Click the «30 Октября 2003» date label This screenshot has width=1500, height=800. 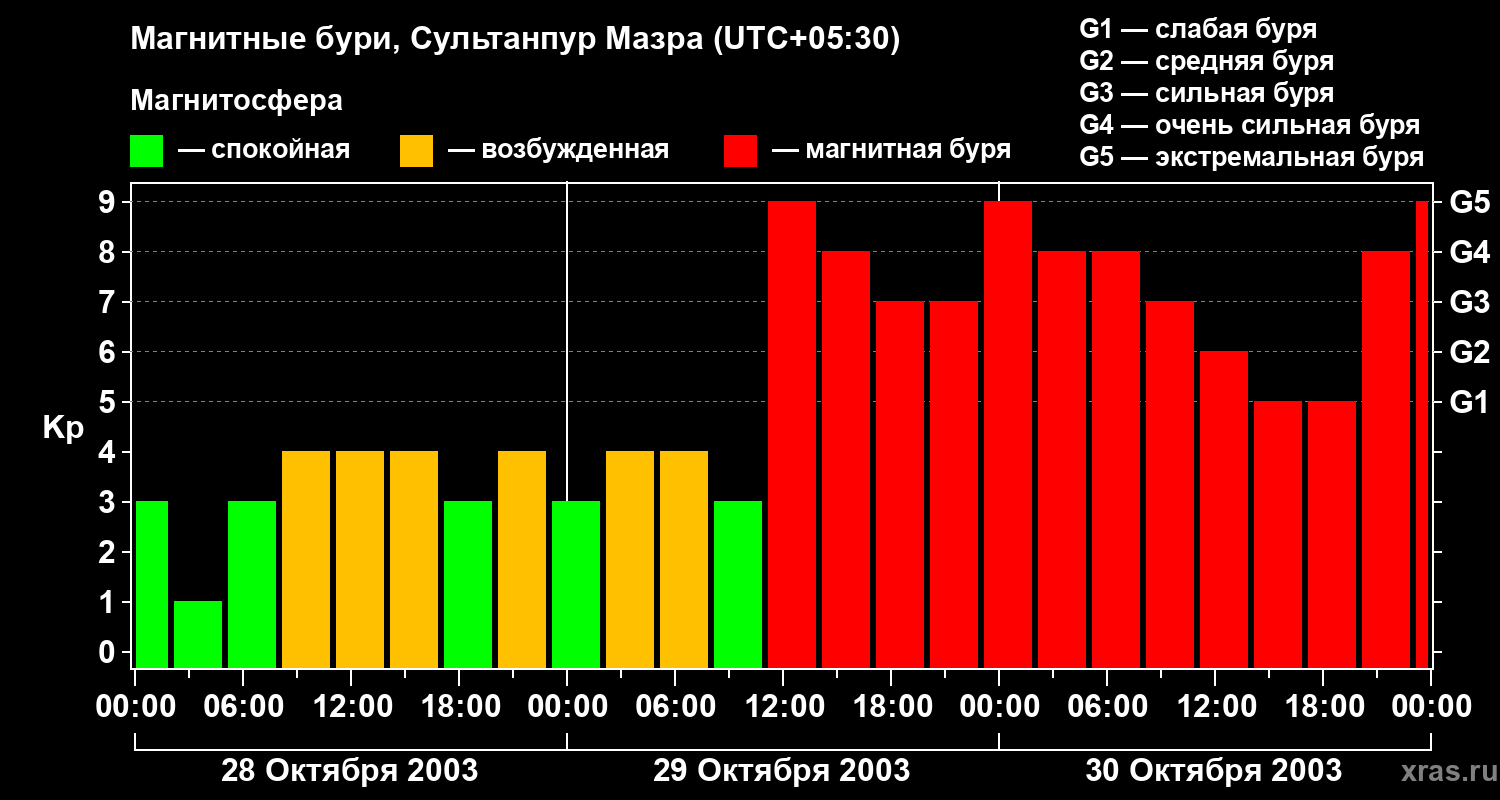click(1213, 771)
